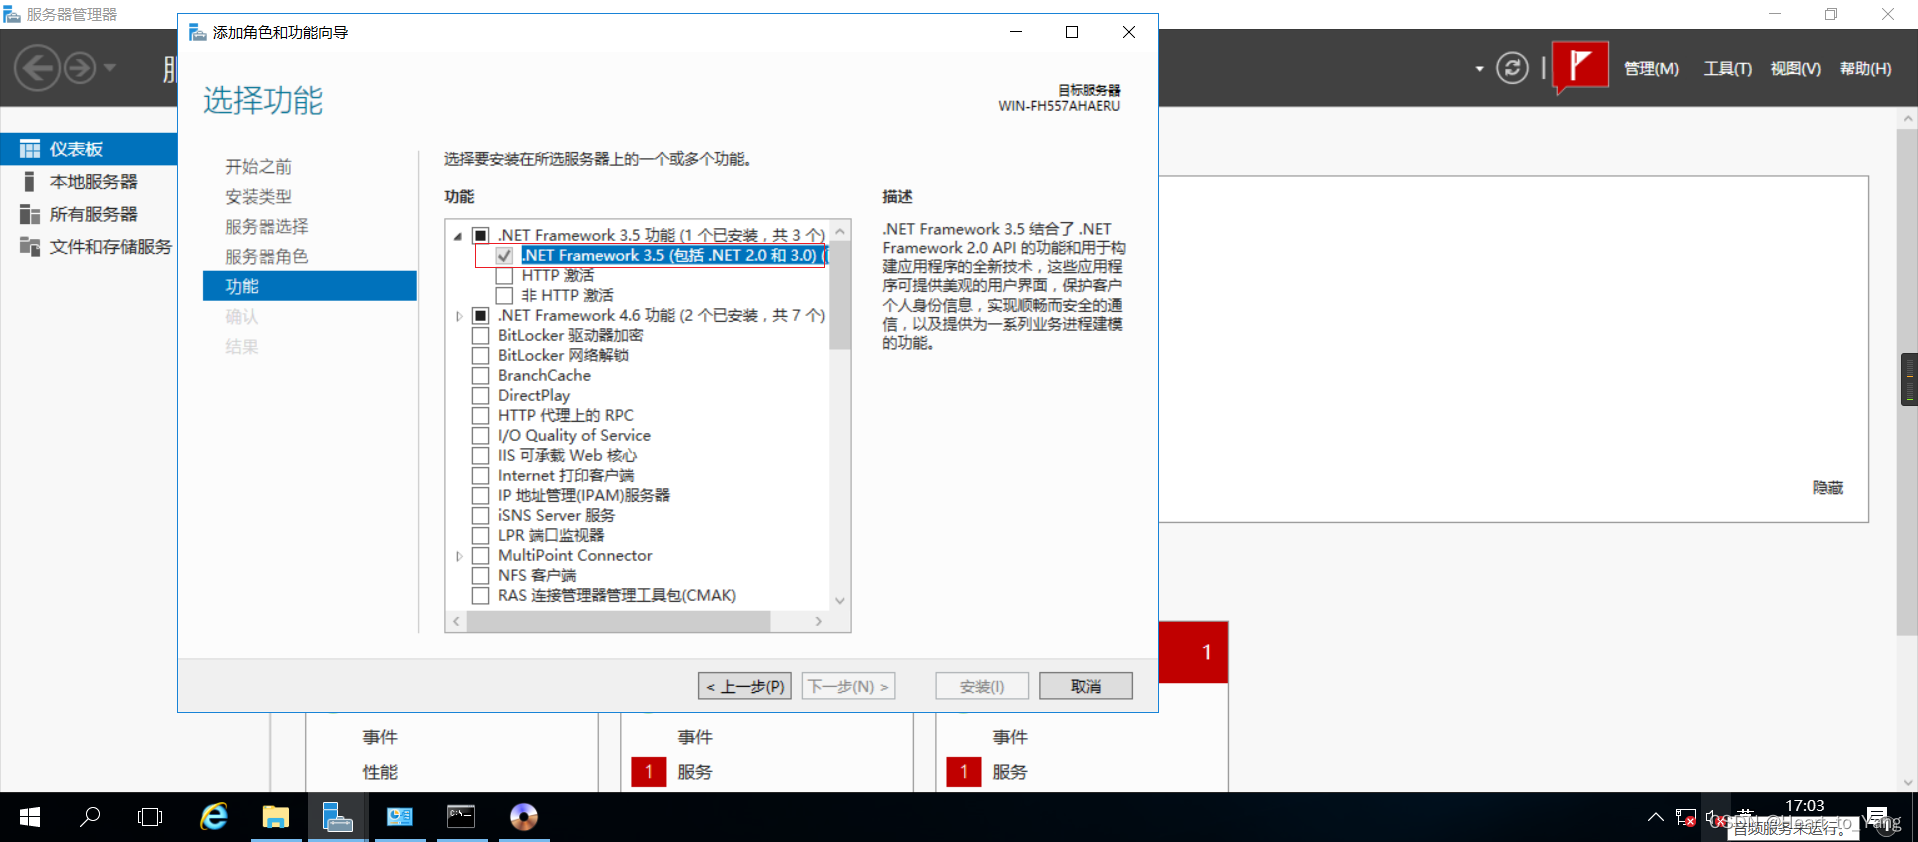Image resolution: width=1918 pixels, height=842 pixels.
Task: Show hidden tray icons chevron
Action: 1655,818
